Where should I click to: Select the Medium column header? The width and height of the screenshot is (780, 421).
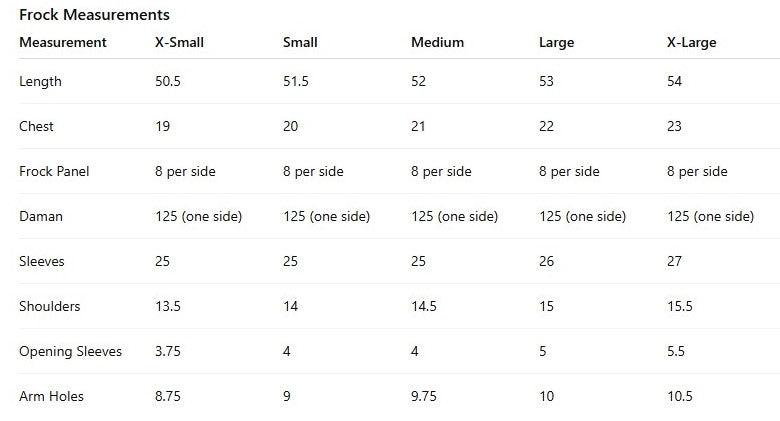(x=437, y=43)
